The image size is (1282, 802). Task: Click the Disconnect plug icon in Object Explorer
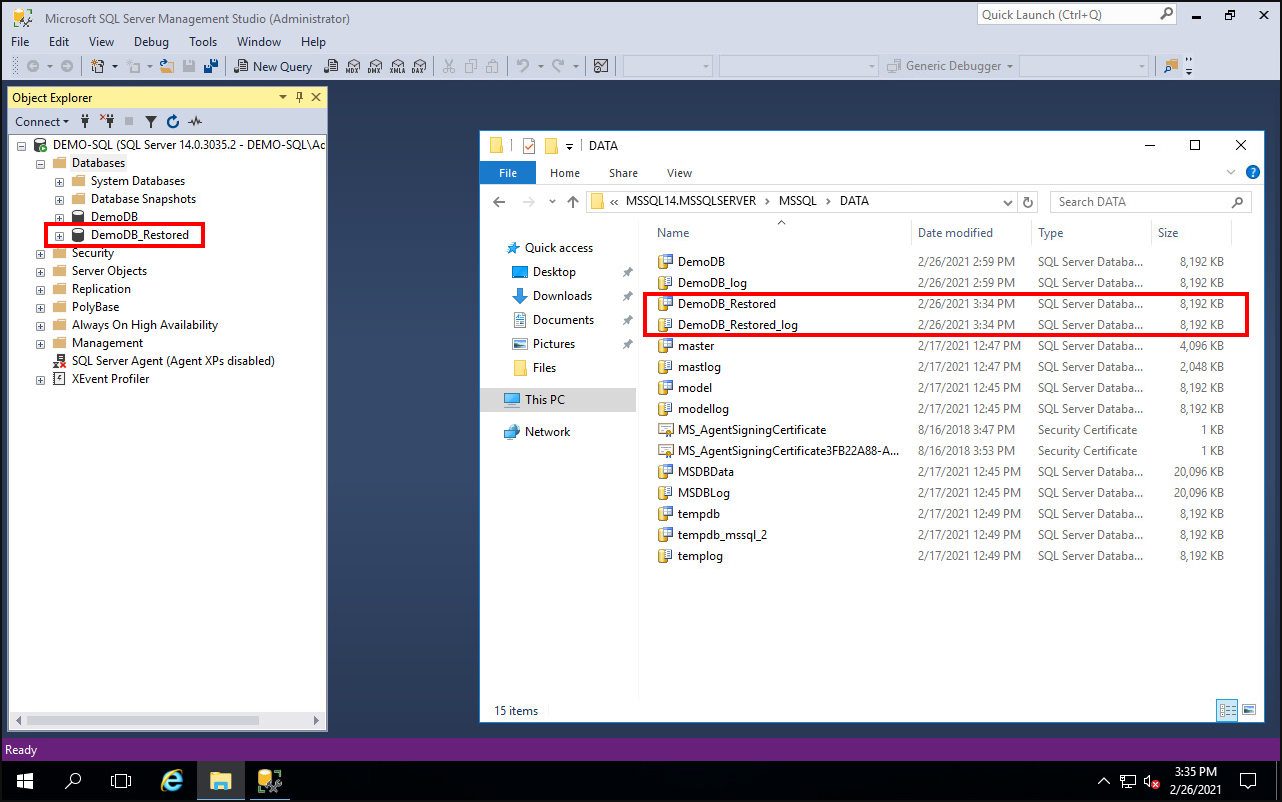point(106,122)
